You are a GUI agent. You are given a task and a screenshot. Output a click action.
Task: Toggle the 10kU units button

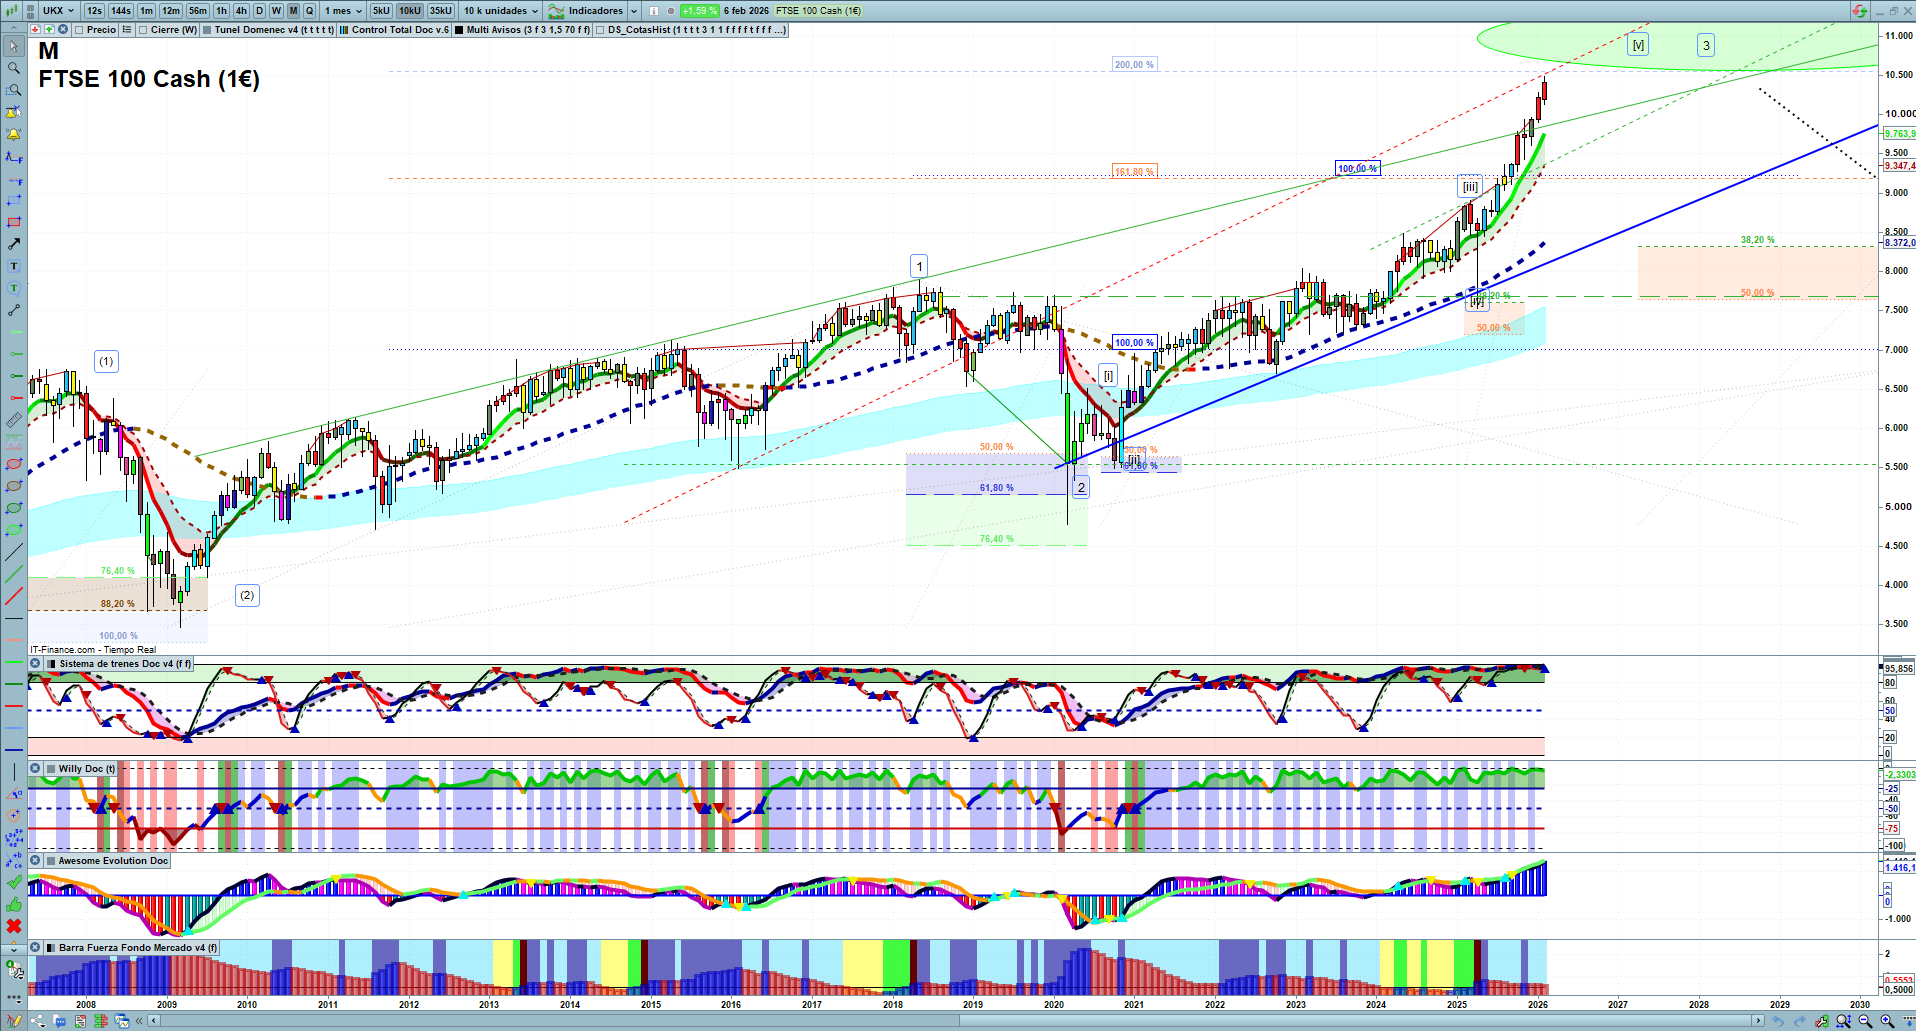[410, 11]
